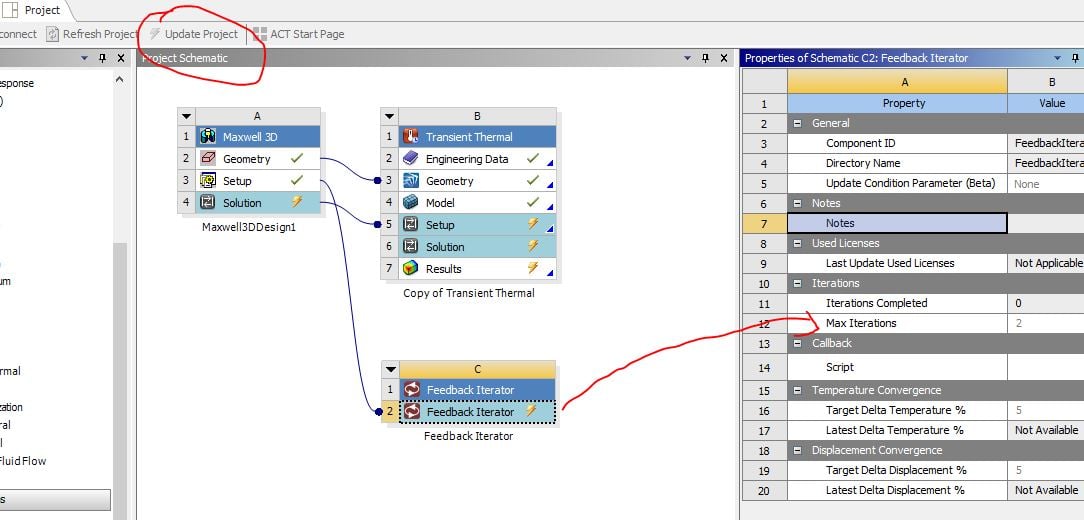Image resolution: width=1084 pixels, height=520 pixels.
Task: Click the lightning status icon on Feedback Iterator row
Action: click(x=531, y=411)
